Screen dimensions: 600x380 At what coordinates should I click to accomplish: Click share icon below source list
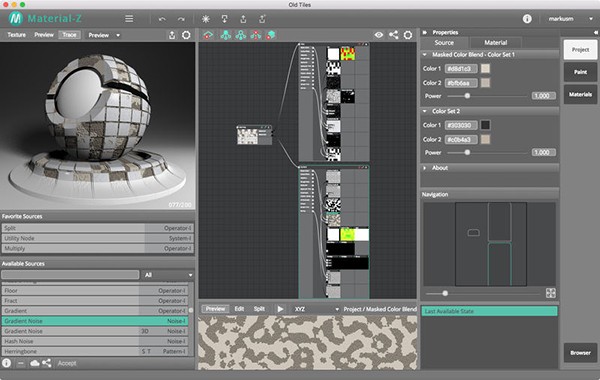(47, 363)
